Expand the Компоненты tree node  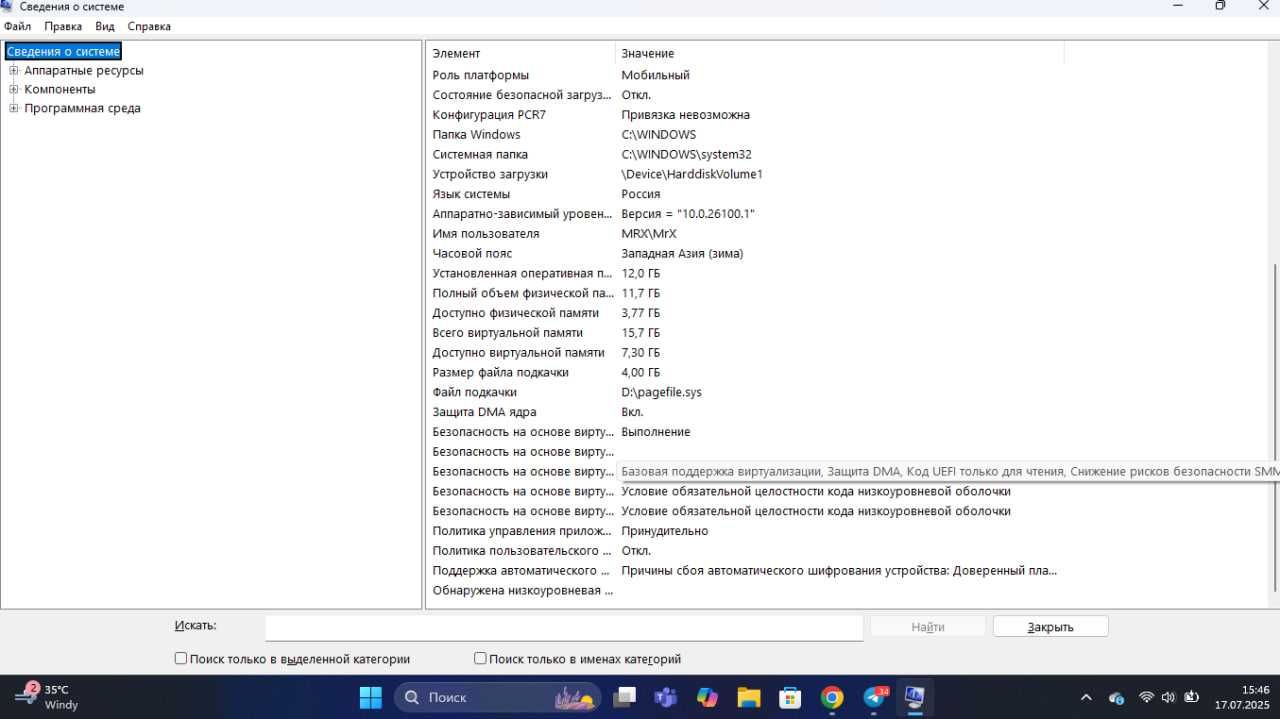click(x=14, y=89)
